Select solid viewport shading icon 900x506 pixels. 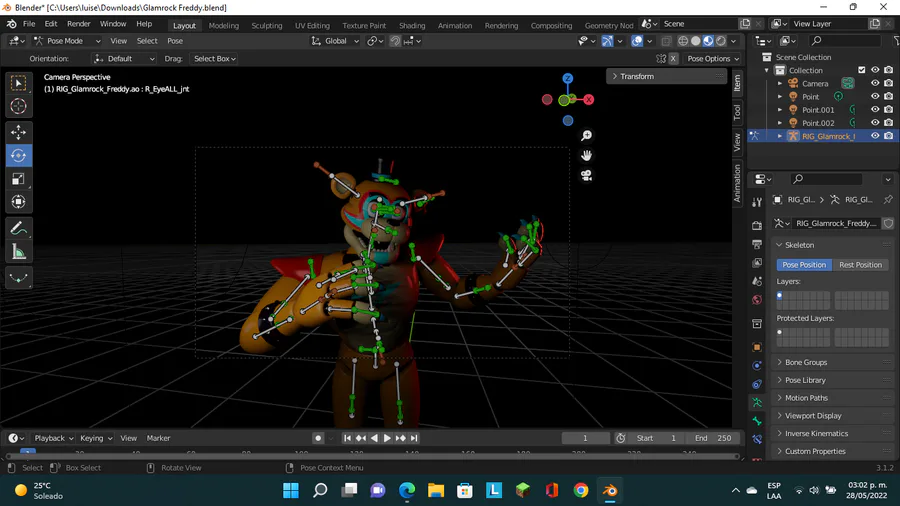click(x=696, y=41)
